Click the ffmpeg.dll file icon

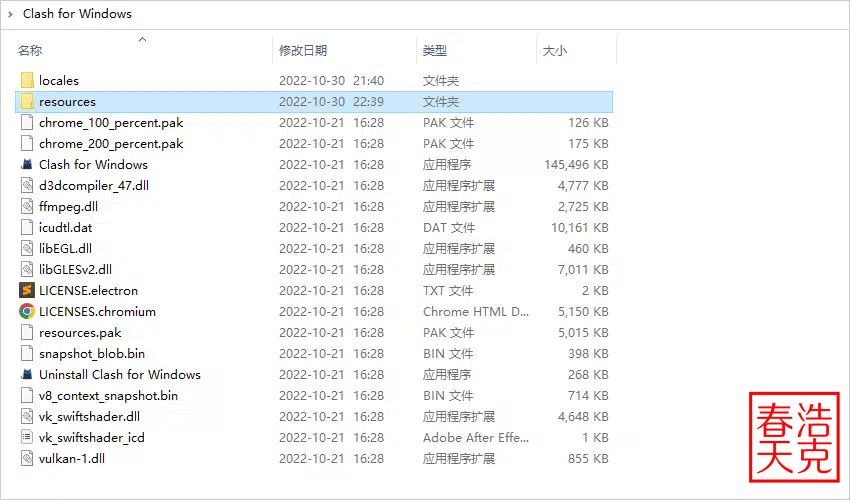tap(27, 207)
